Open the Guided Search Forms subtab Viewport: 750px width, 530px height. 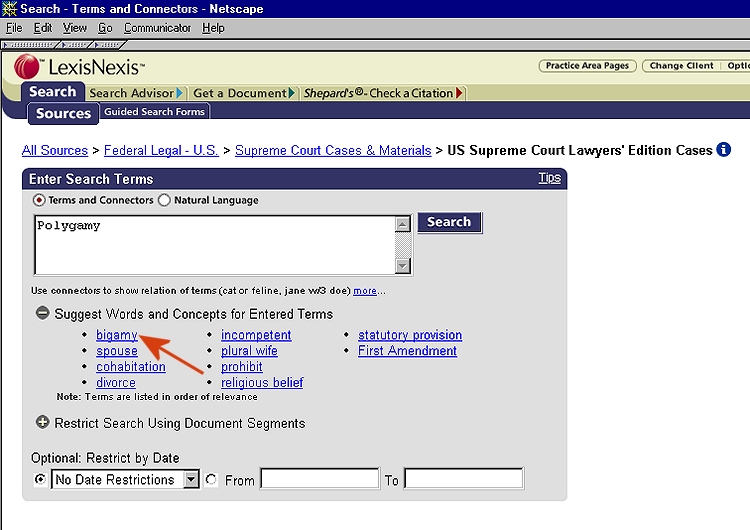pos(154,112)
